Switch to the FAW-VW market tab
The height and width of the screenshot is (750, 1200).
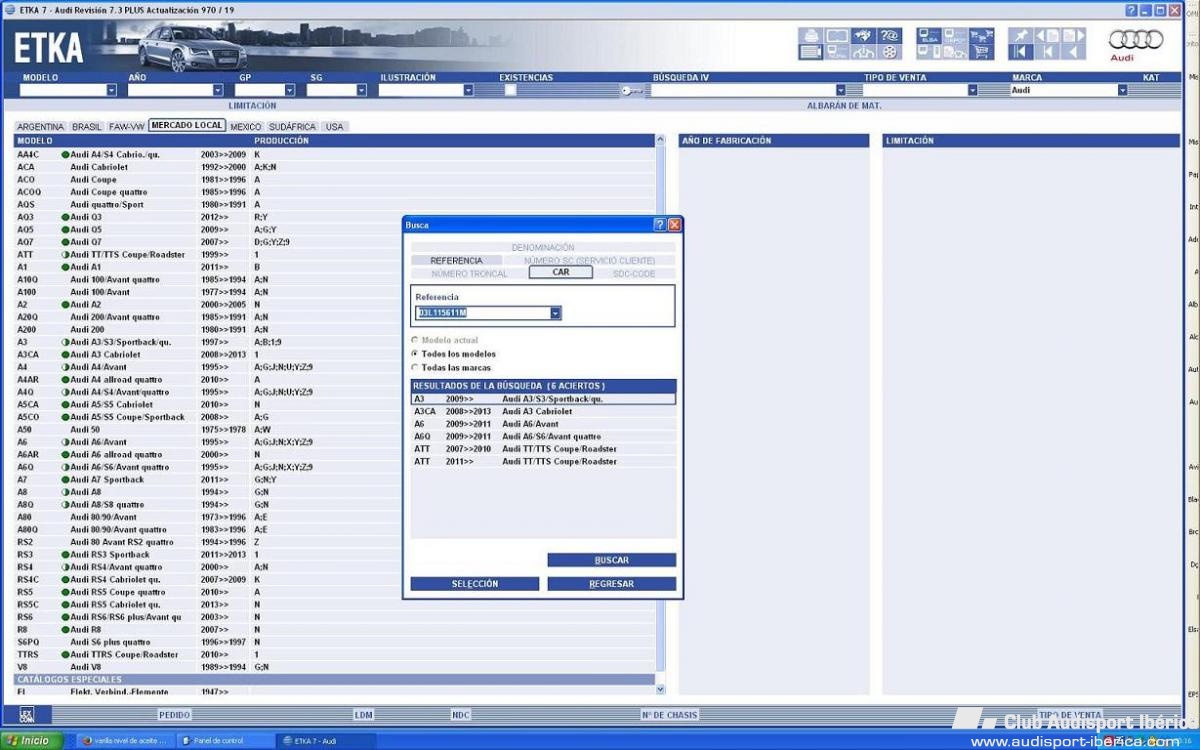(127, 127)
